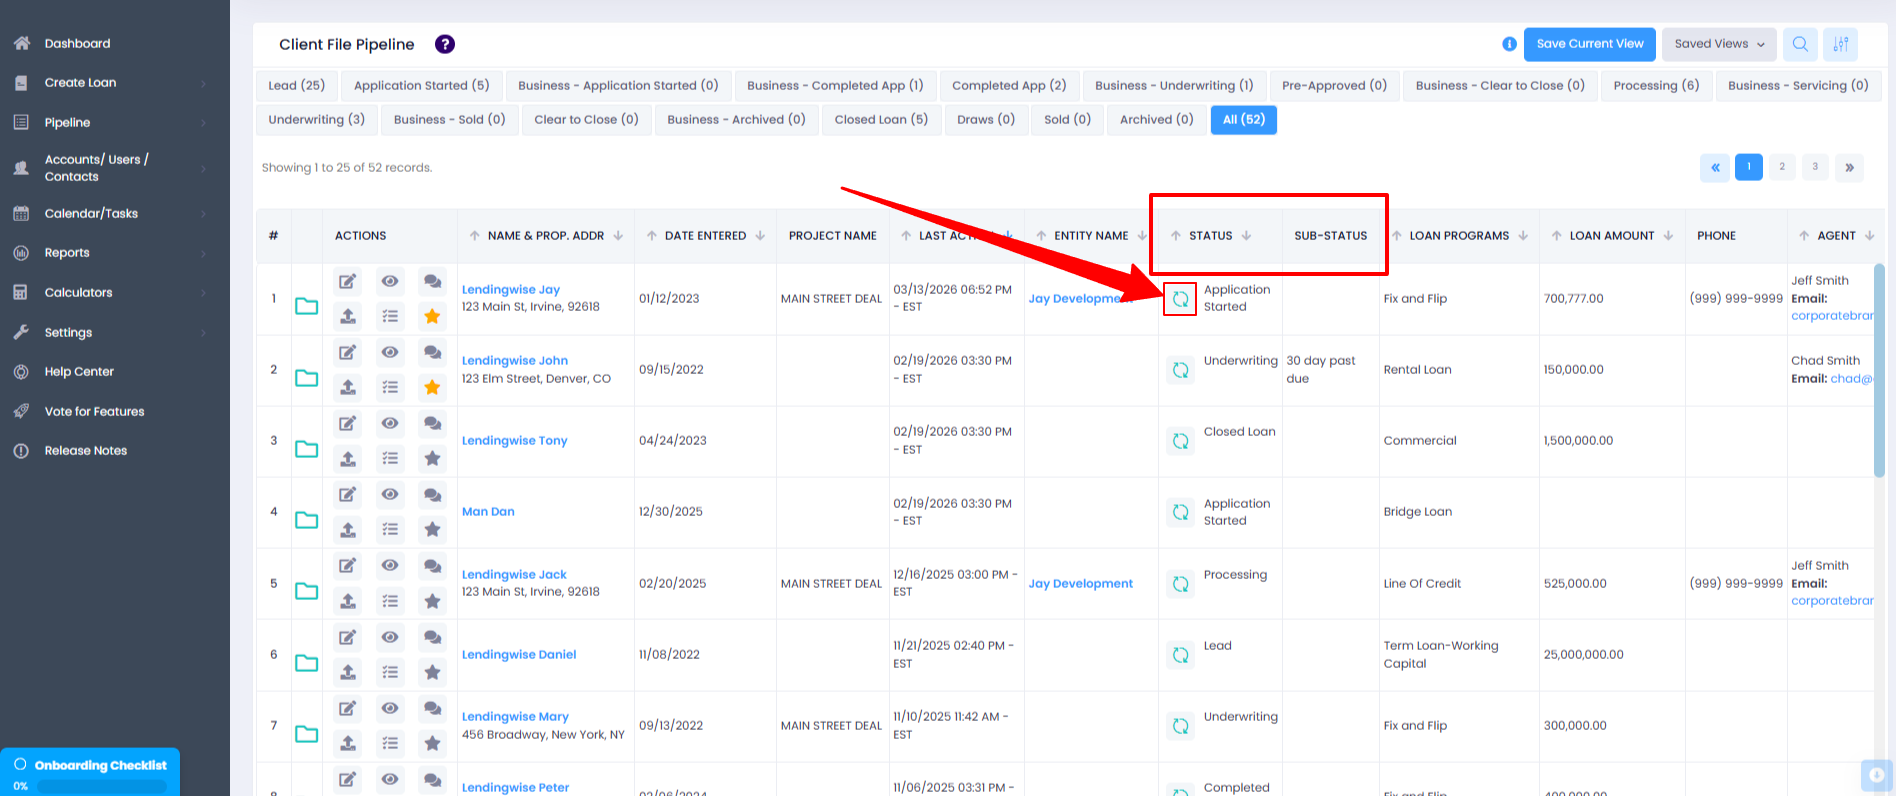Click the Onboarding Checklist progress bar

[x=100, y=786]
